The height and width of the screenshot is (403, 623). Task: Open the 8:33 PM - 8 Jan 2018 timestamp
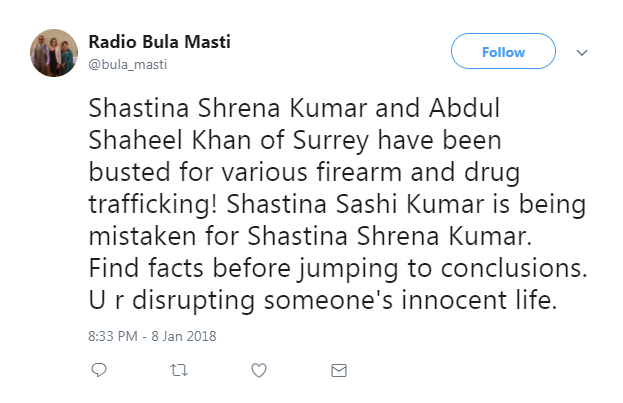point(153,336)
